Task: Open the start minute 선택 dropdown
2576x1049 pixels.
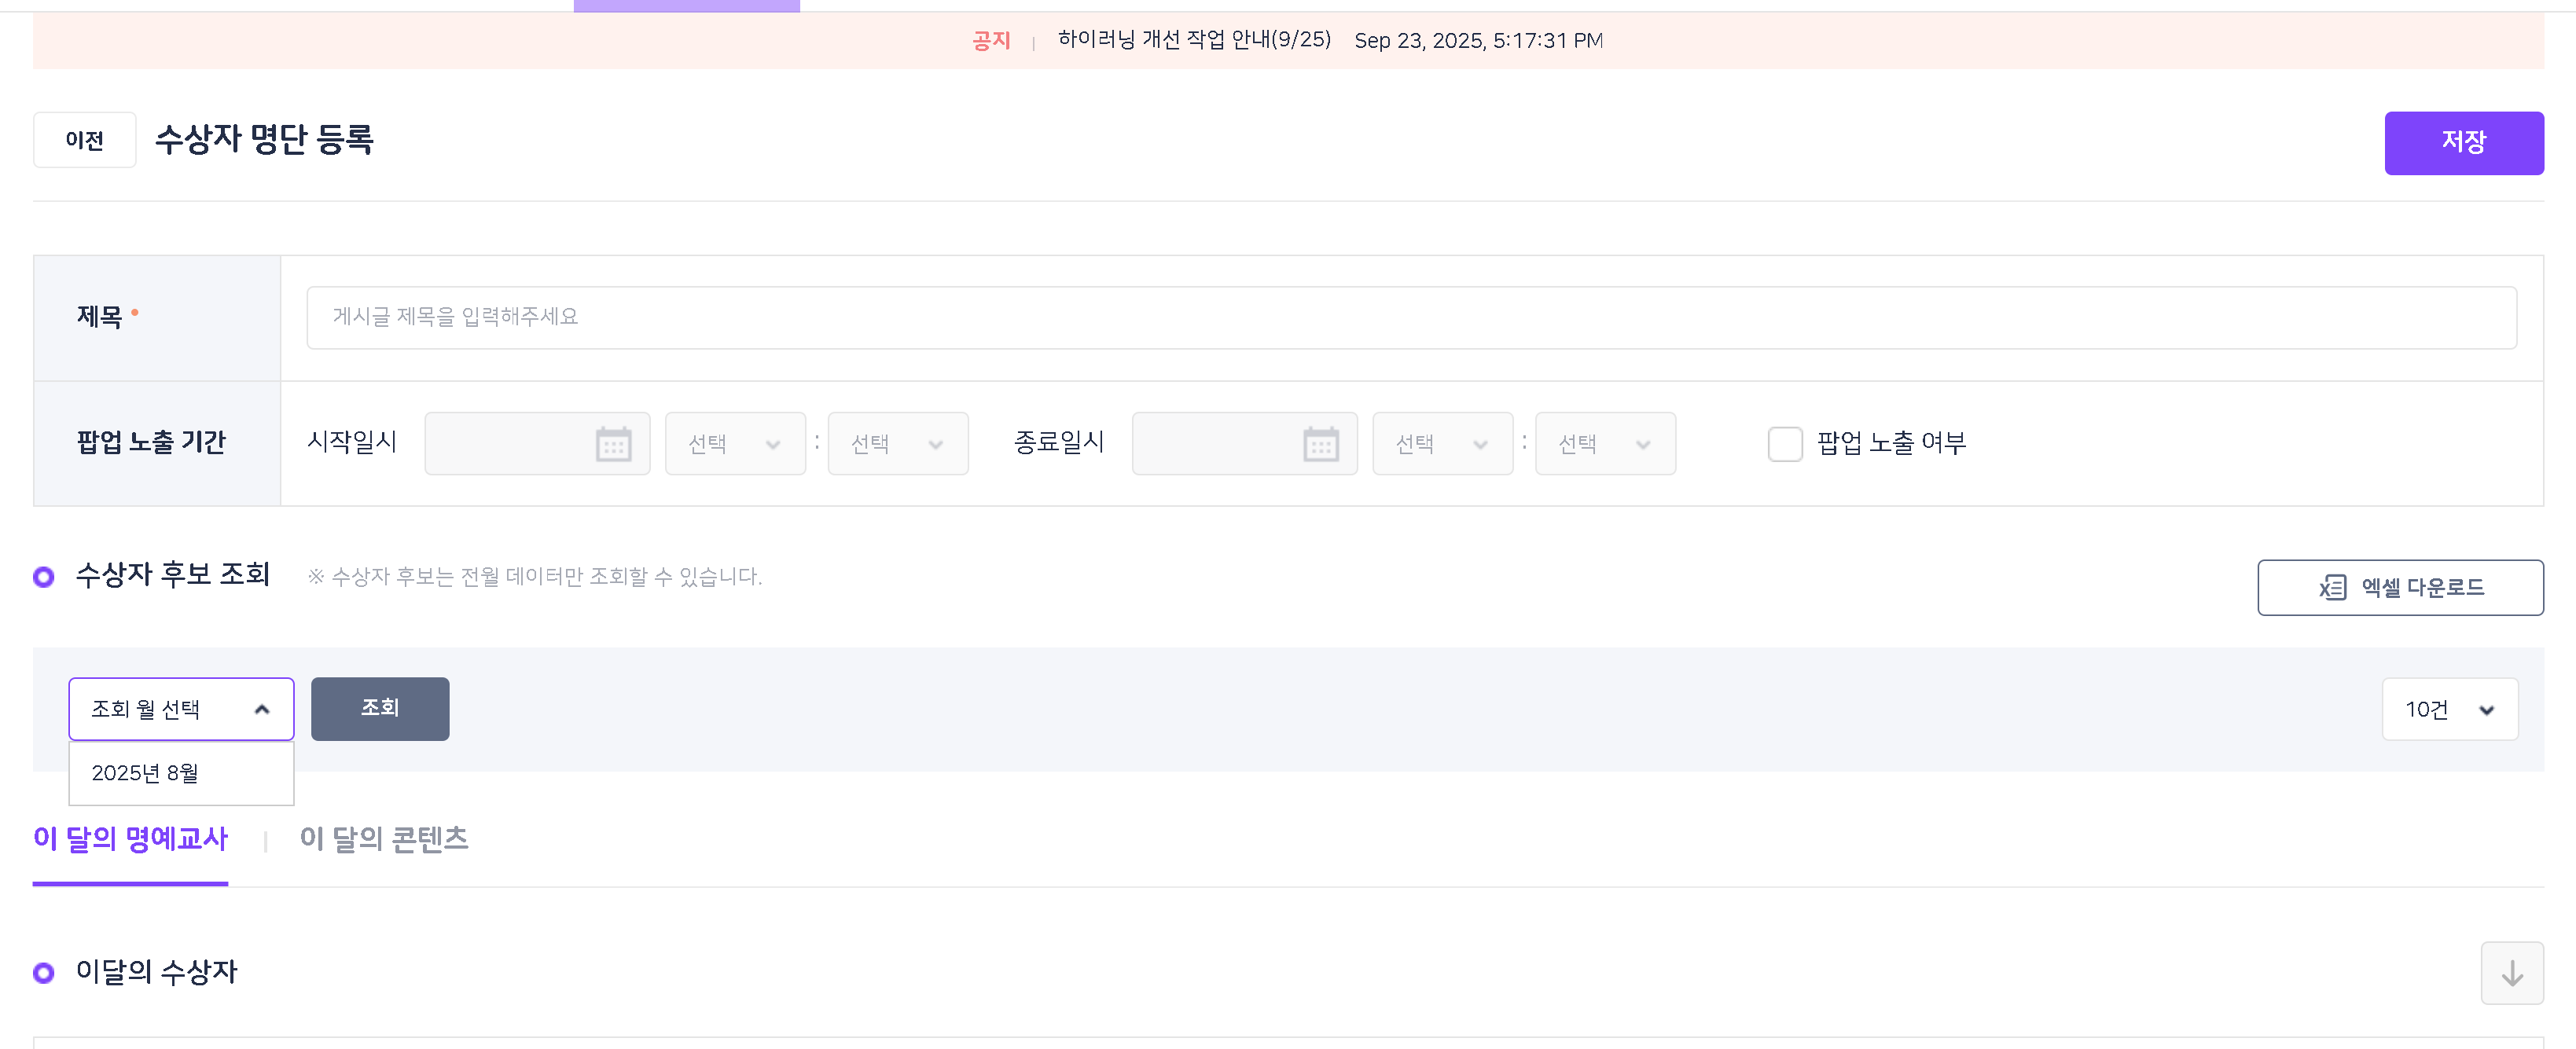Action: click(x=897, y=444)
